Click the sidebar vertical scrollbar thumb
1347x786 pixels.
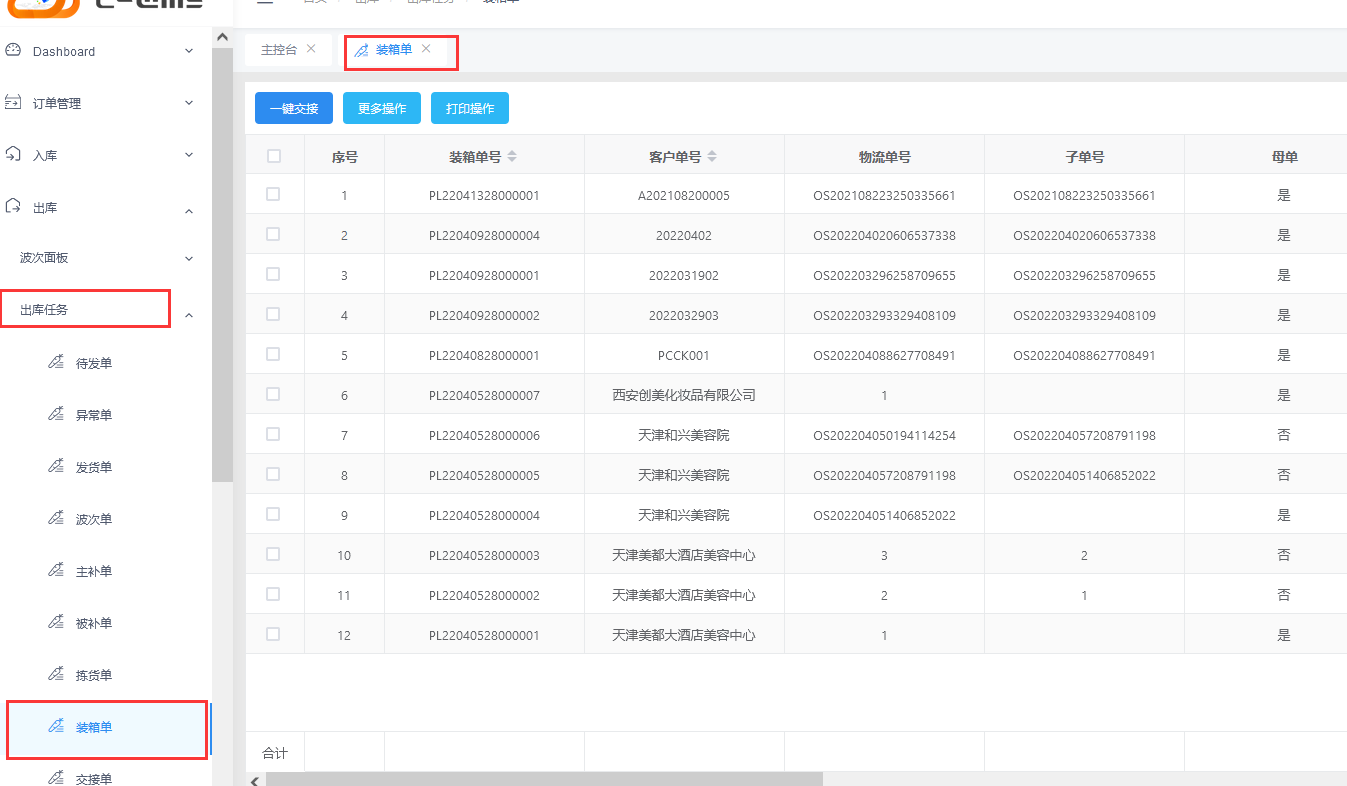point(222,265)
